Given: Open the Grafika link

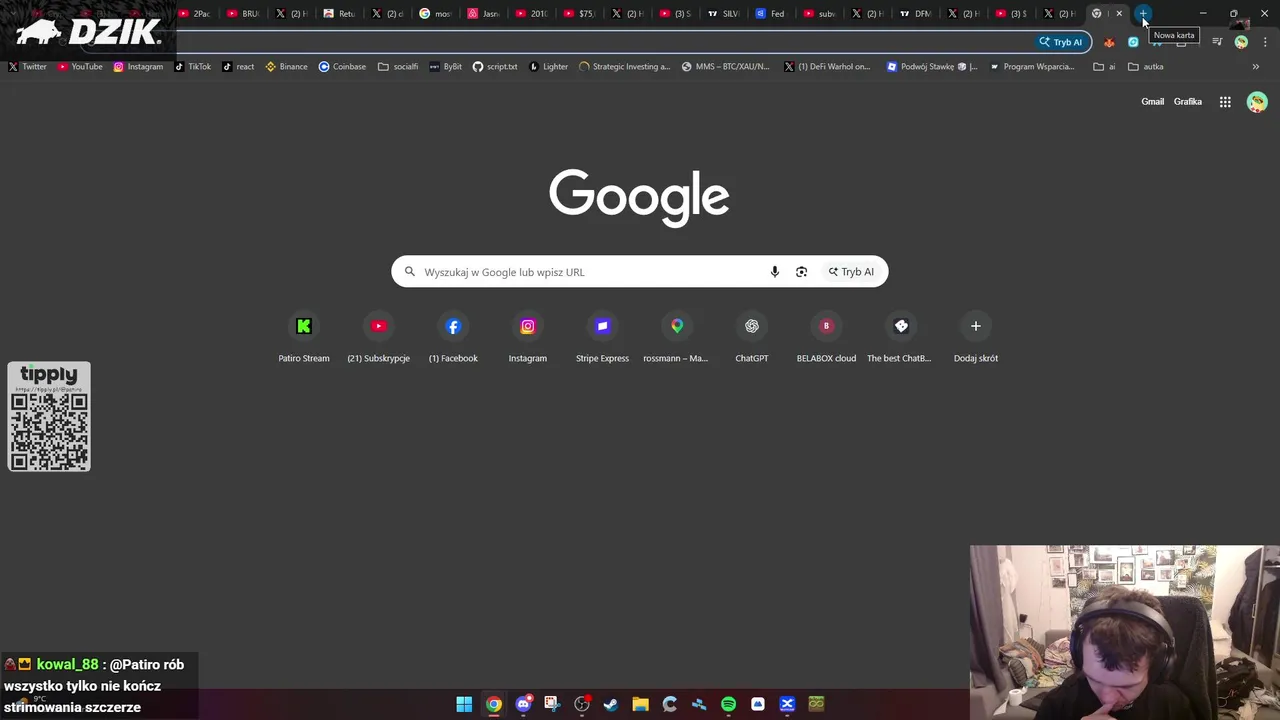Looking at the screenshot, I should [1188, 102].
